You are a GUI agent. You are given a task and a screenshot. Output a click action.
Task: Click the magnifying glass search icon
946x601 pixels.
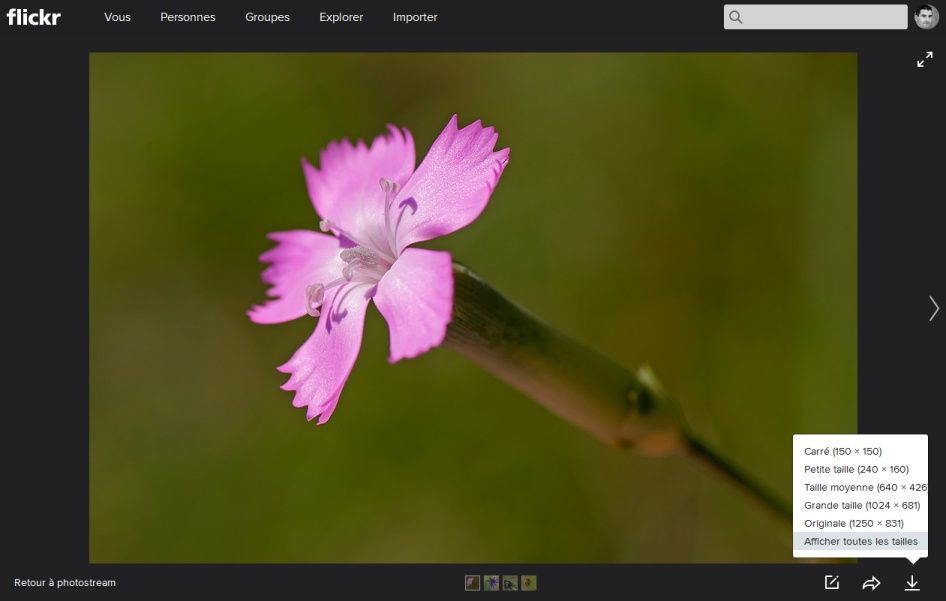(735, 17)
